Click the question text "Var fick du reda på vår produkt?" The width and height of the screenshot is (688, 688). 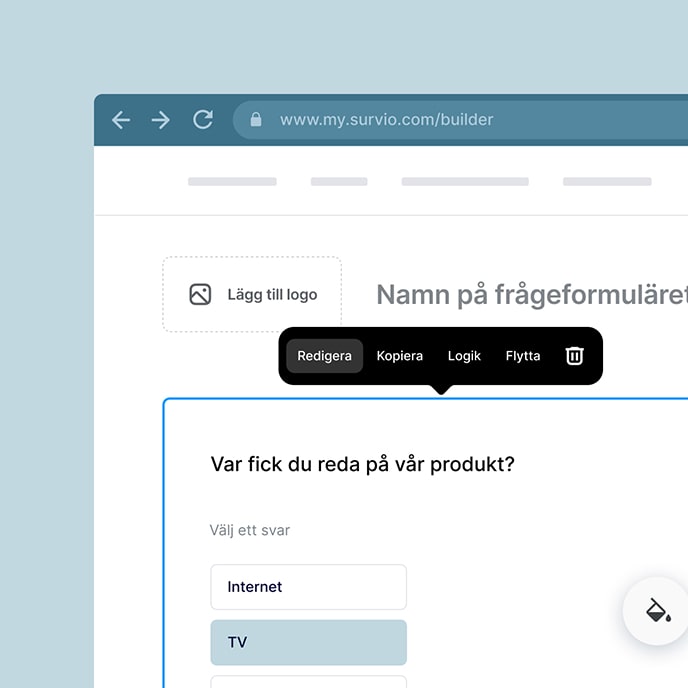(x=362, y=464)
